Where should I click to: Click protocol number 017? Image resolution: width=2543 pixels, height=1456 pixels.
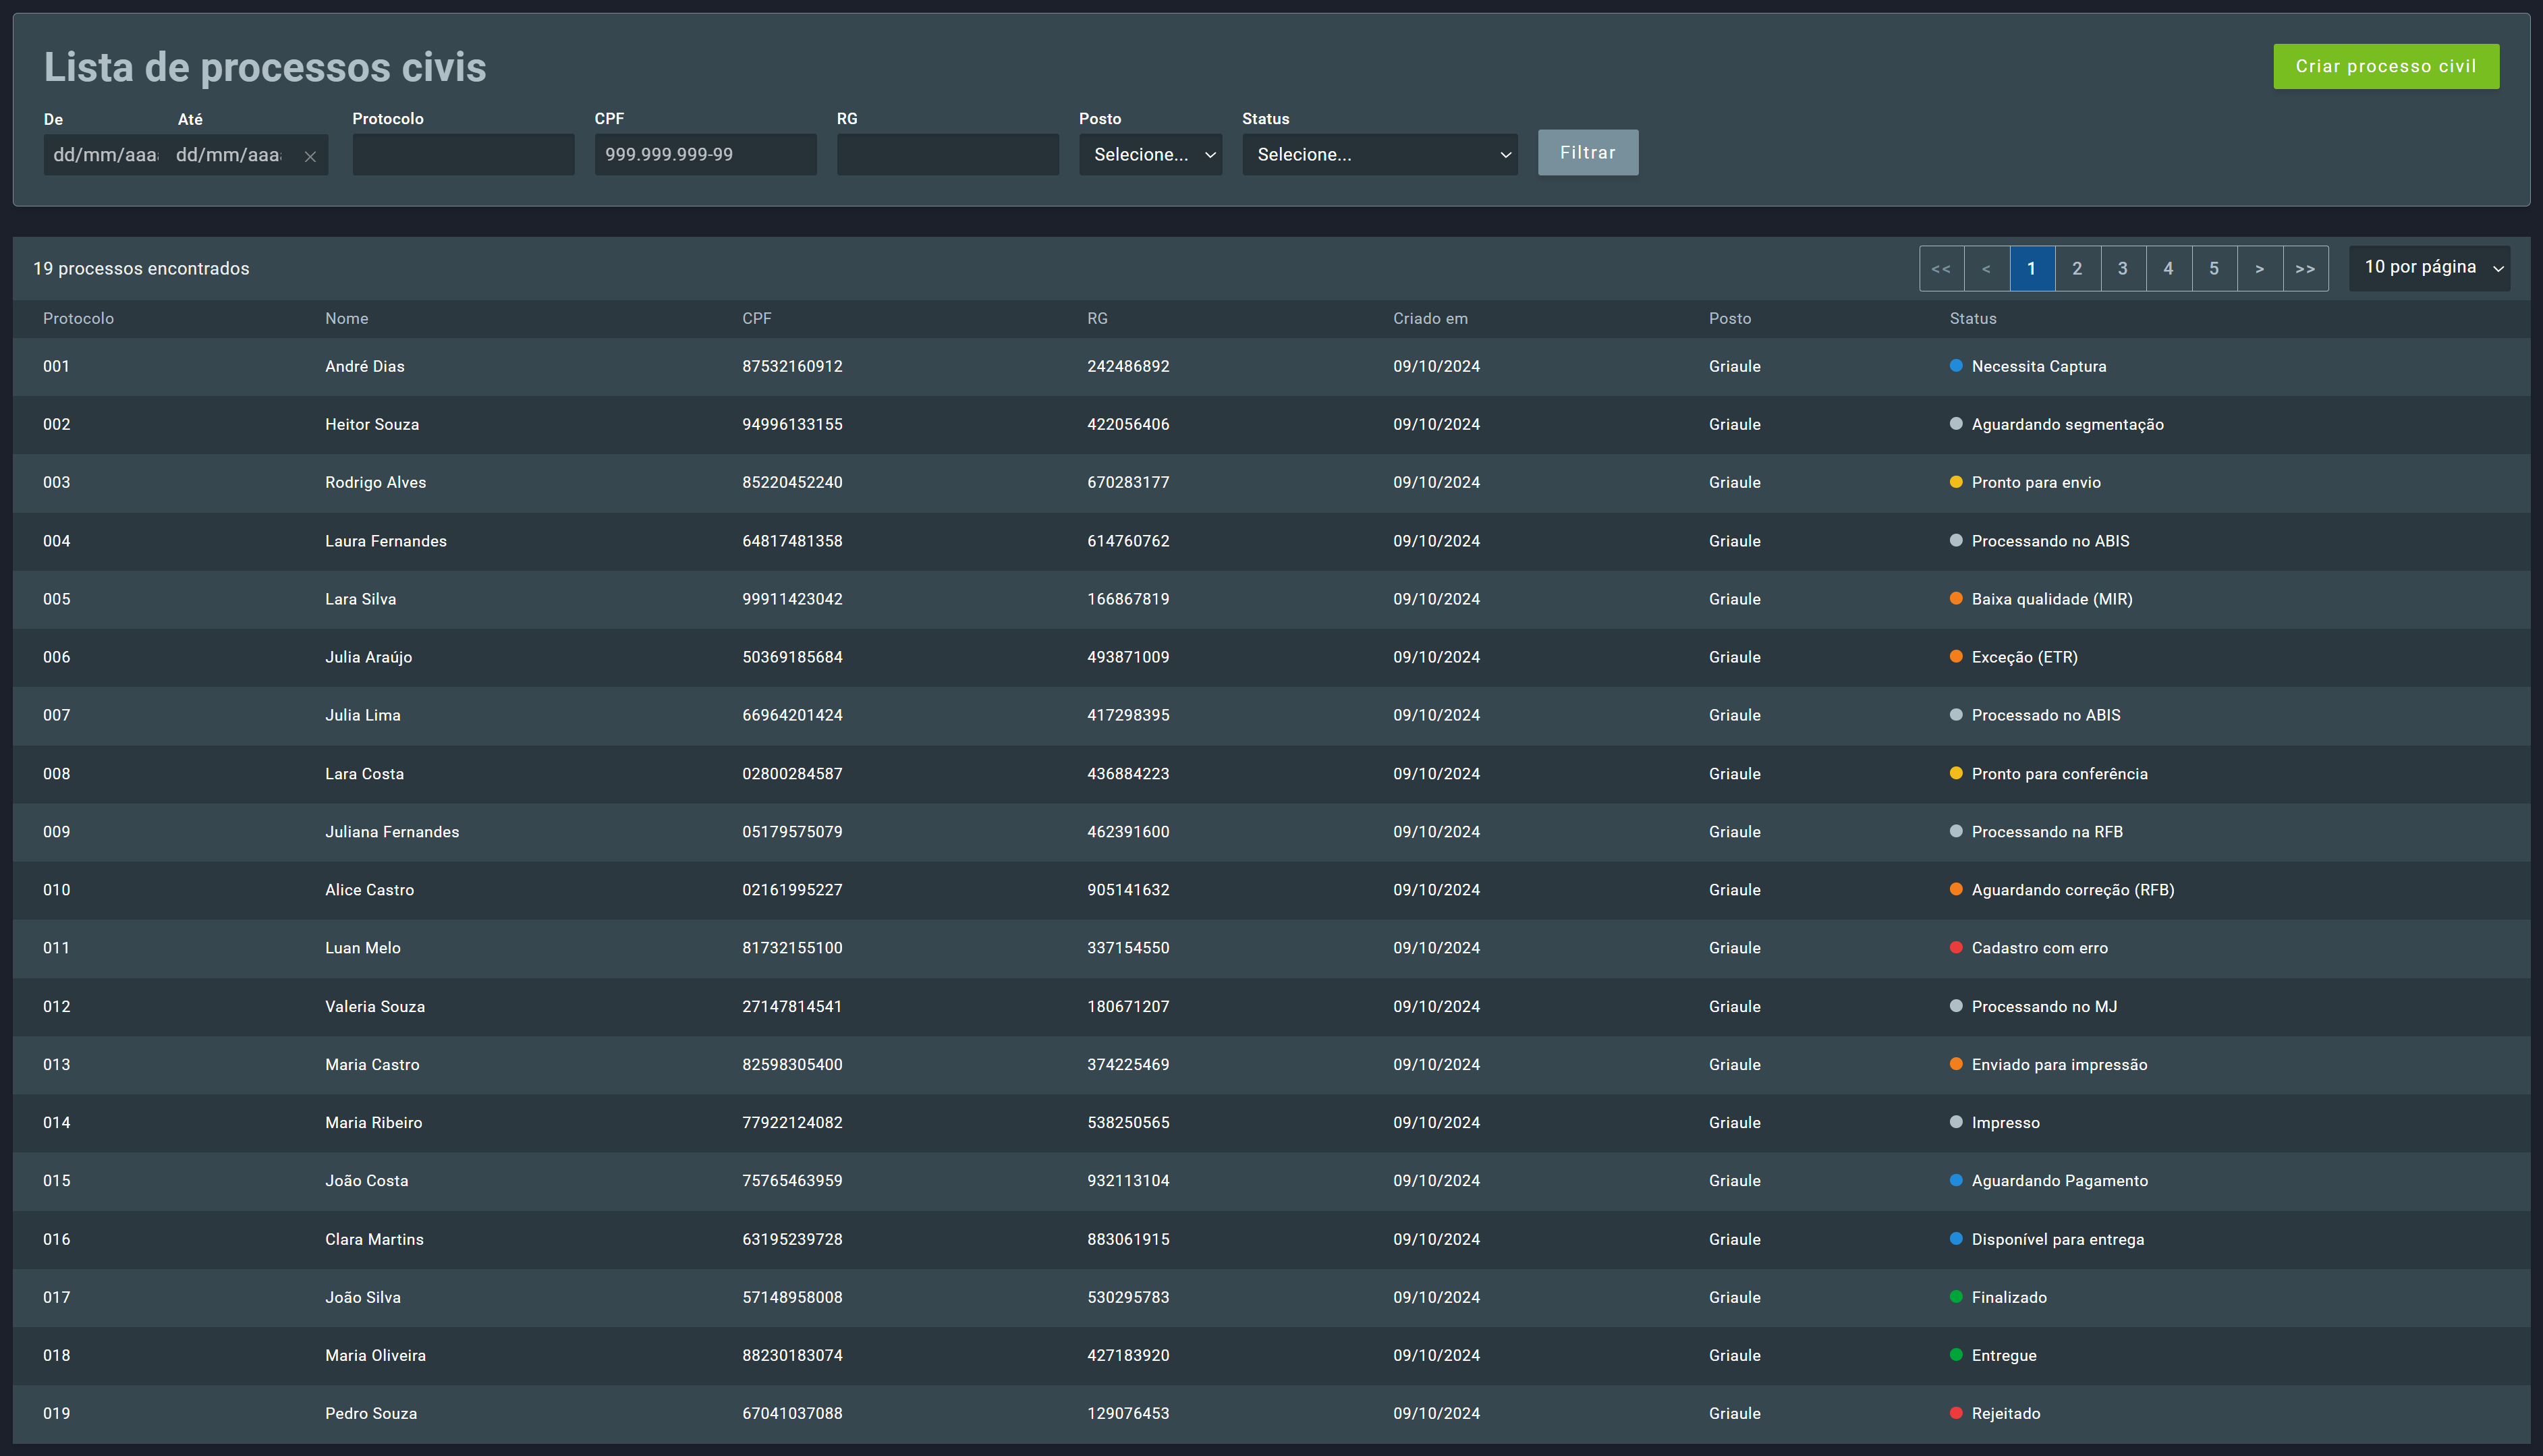(56, 1297)
